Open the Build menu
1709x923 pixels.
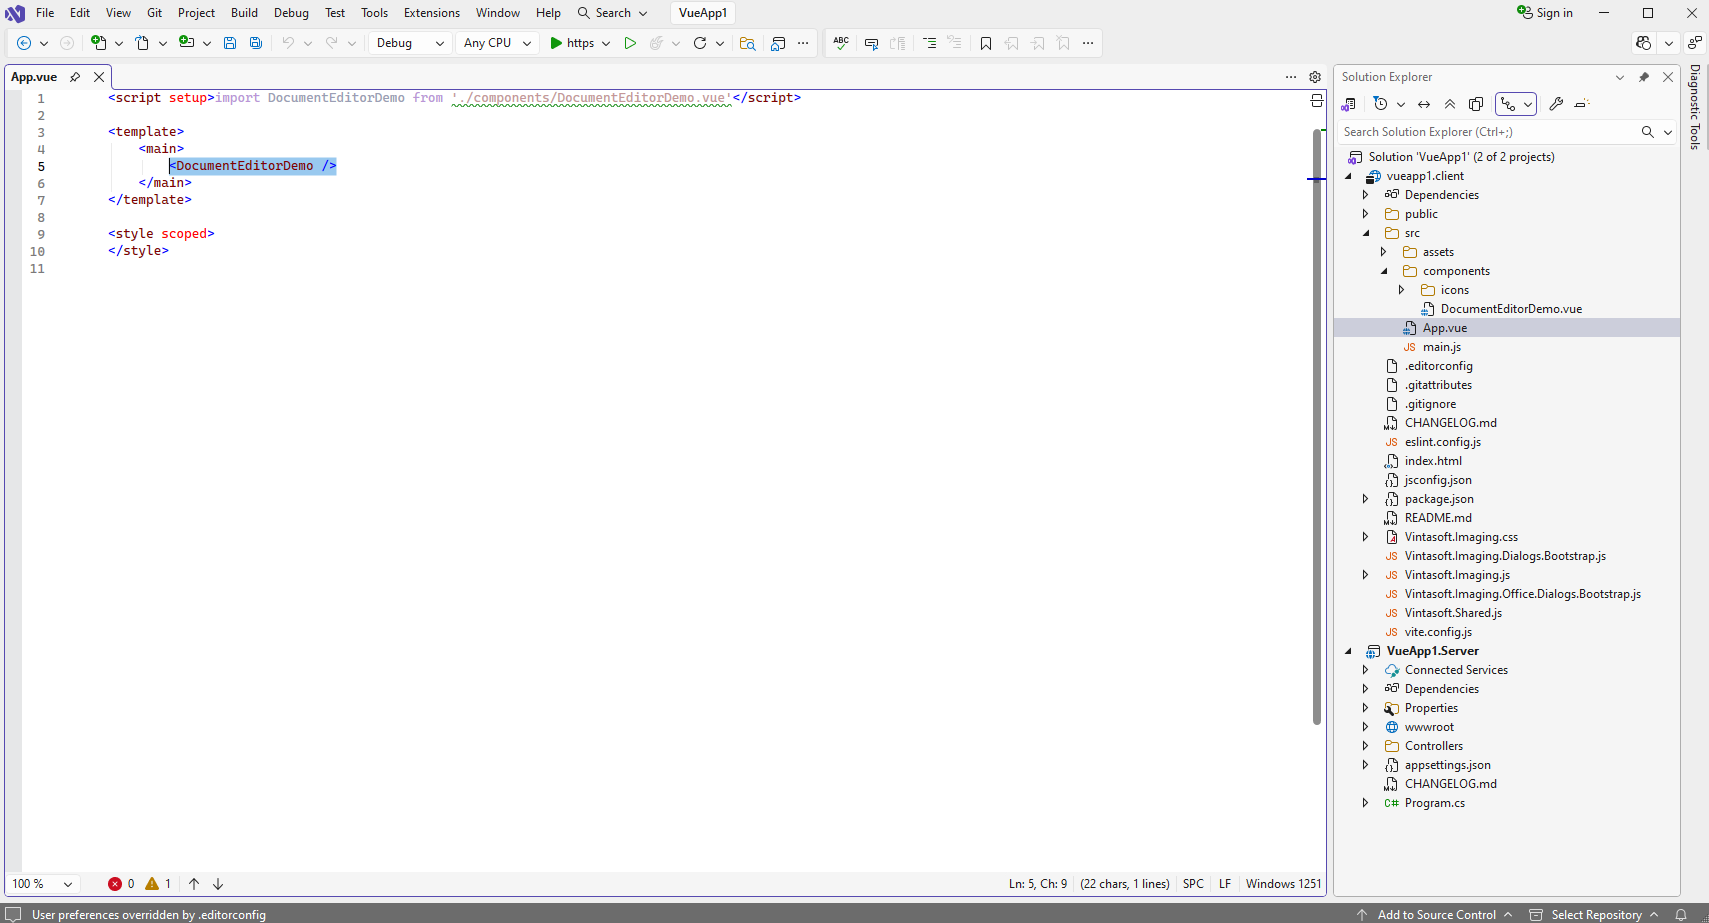(x=244, y=13)
